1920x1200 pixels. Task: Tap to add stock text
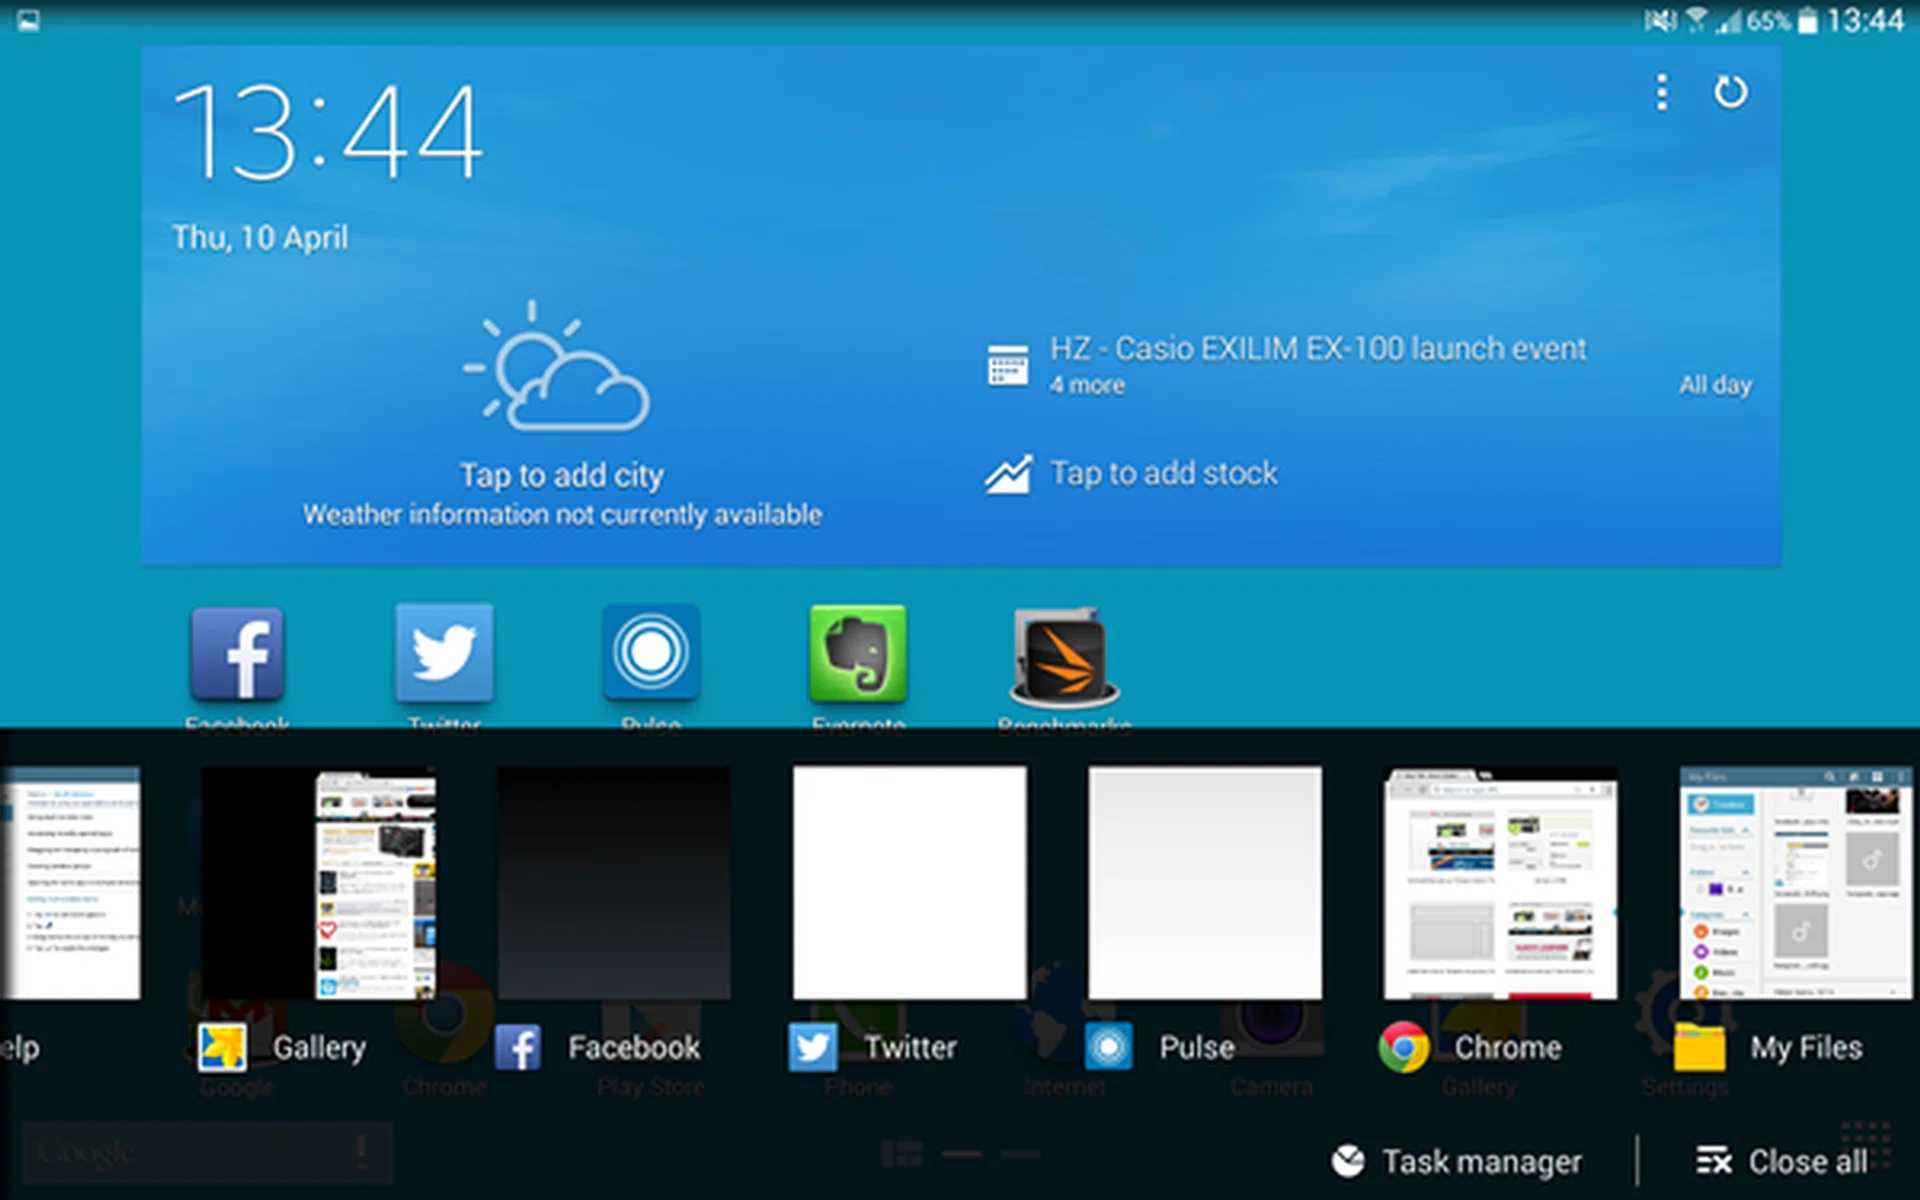[x=1163, y=473]
